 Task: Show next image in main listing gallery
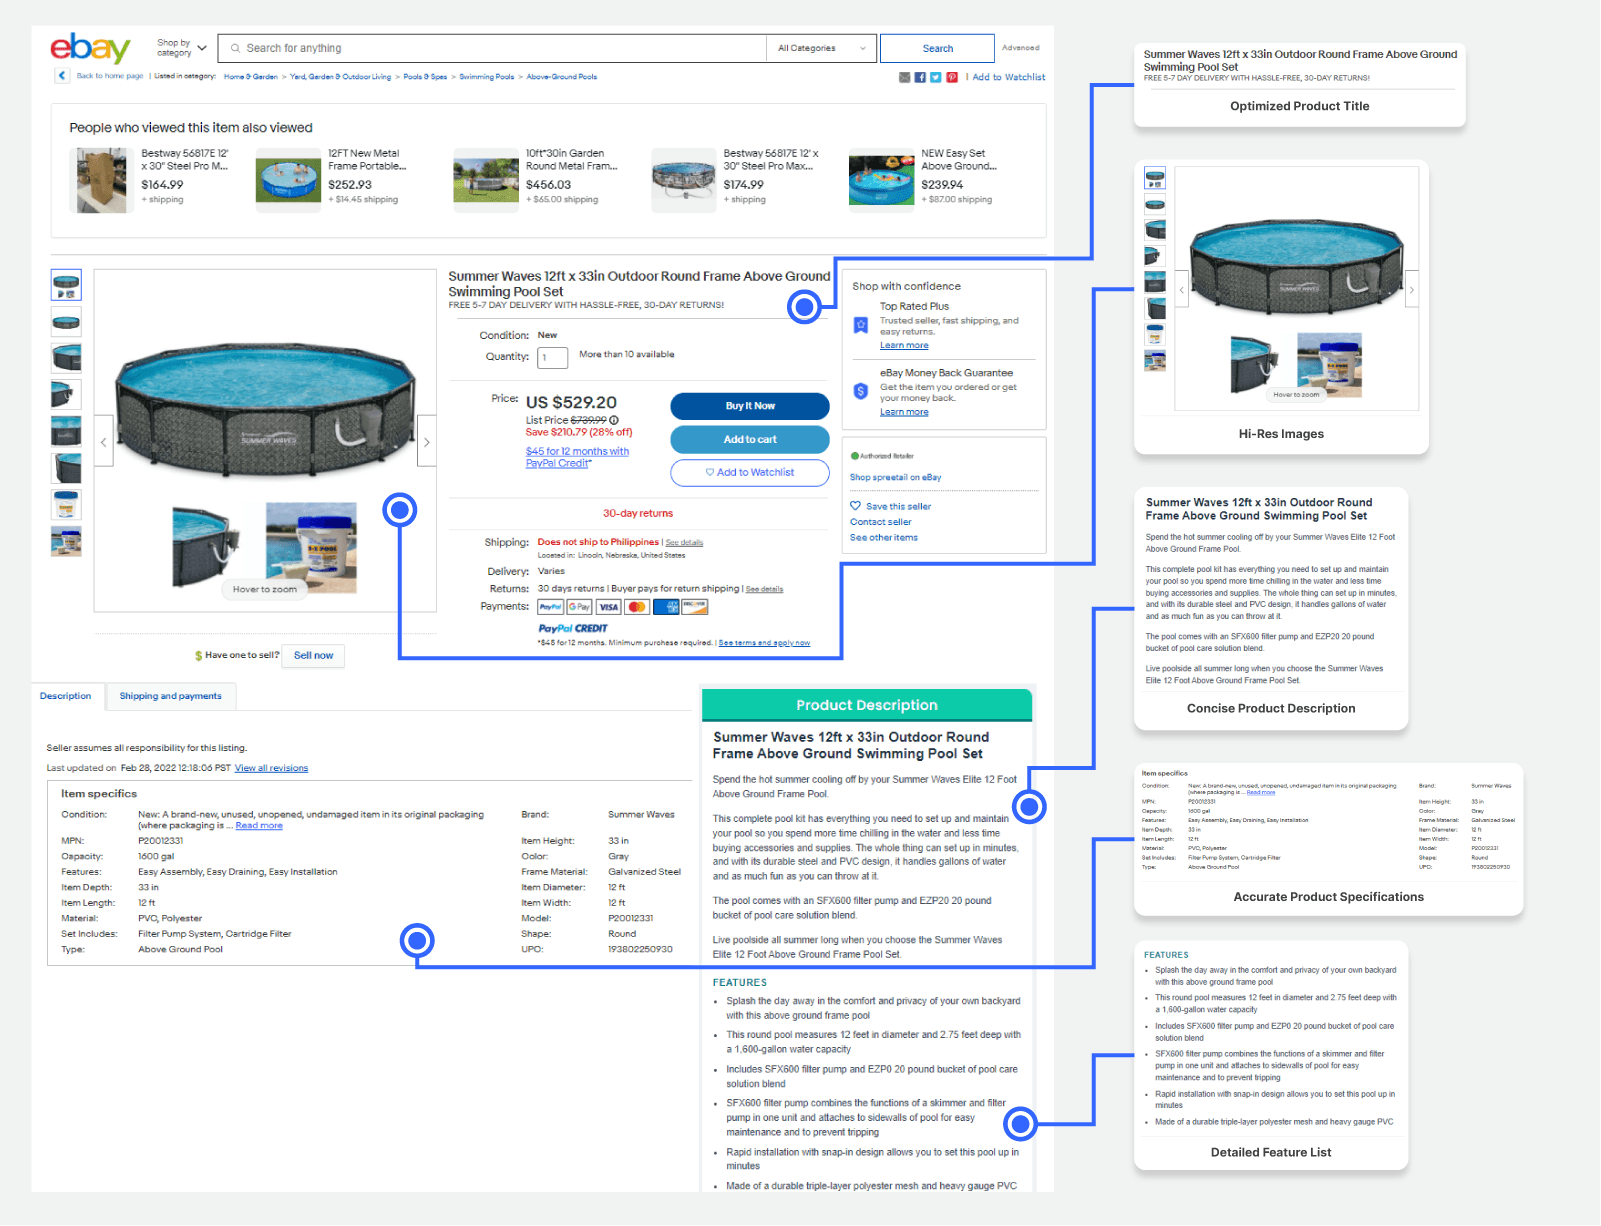[x=427, y=441]
